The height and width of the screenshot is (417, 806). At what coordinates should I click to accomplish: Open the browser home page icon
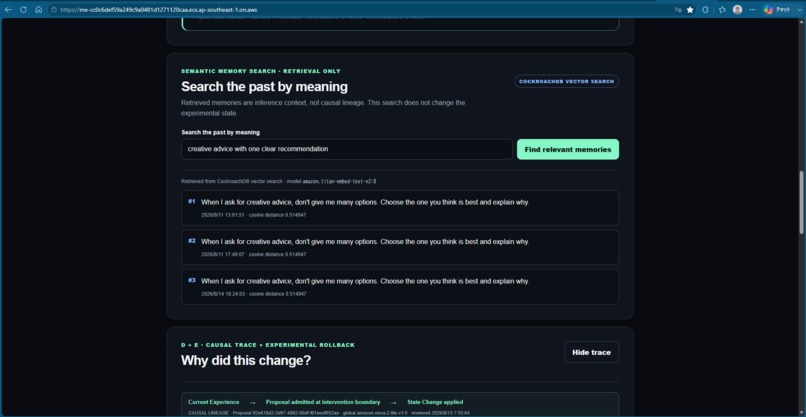(x=39, y=9)
